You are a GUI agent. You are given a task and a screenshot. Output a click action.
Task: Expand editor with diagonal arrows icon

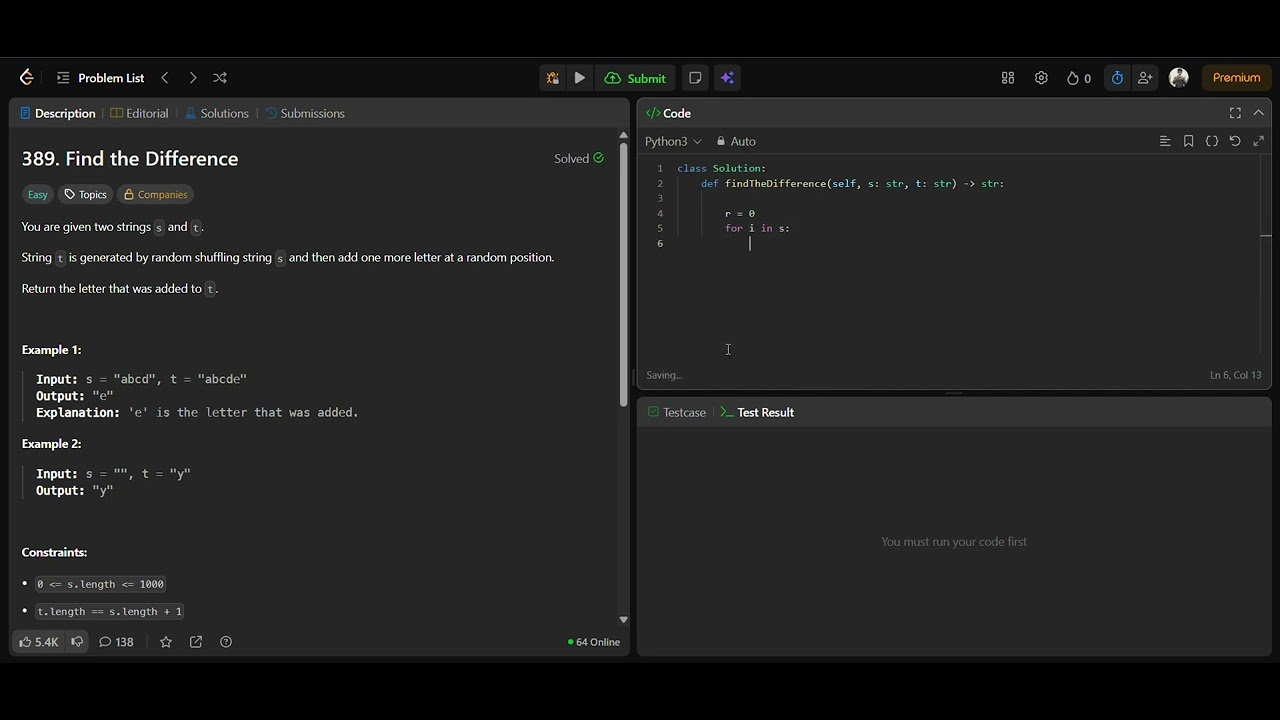pyautogui.click(x=1258, y=142)
